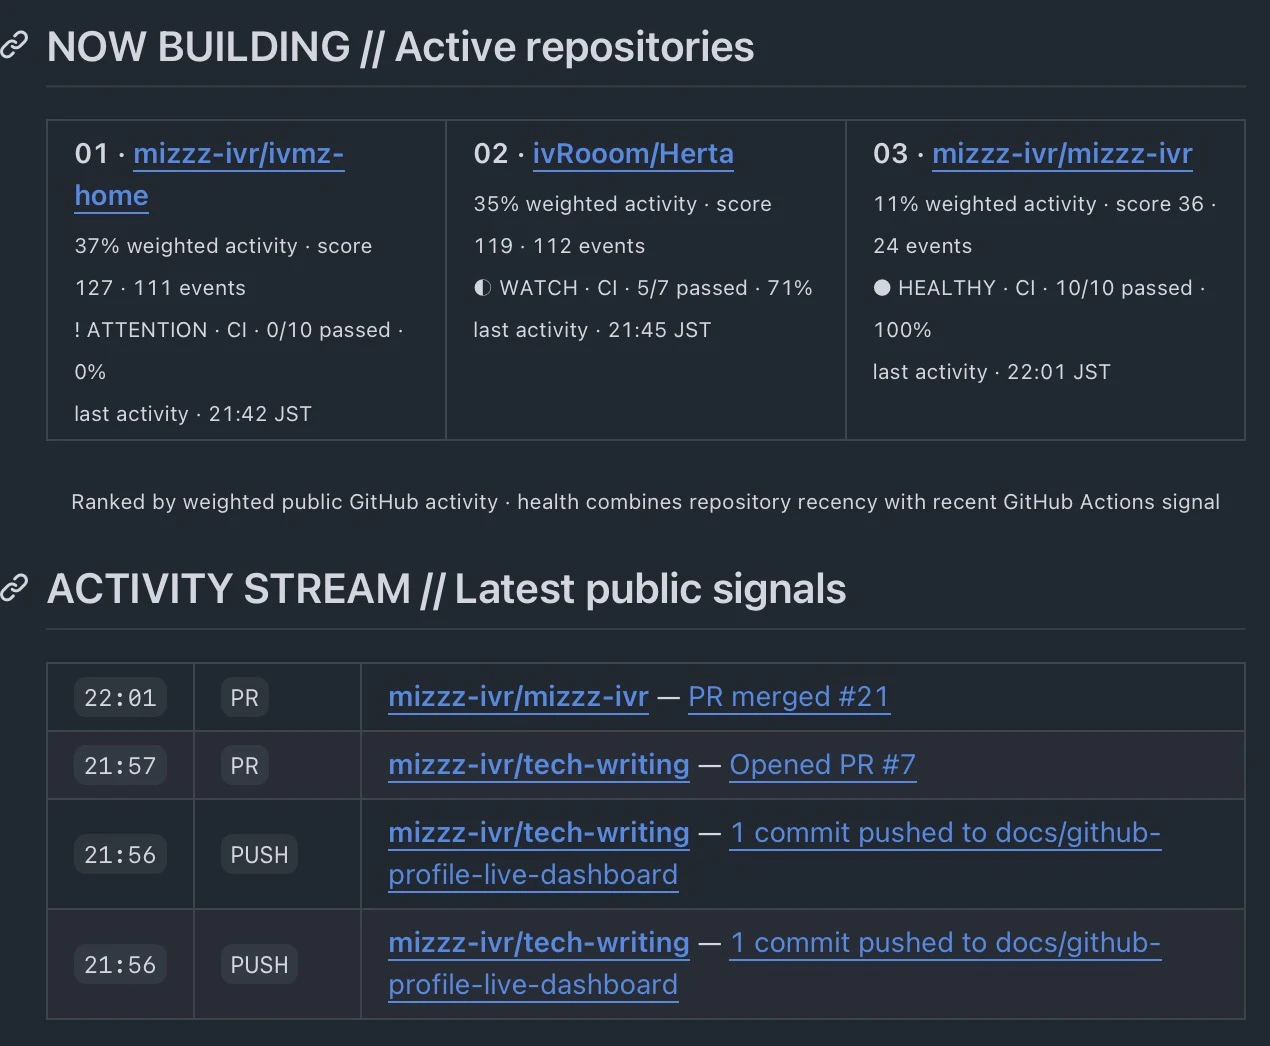The image size is (1270, 1046).
Task: Follow the Opened PR #7 link
Action: 823,764
